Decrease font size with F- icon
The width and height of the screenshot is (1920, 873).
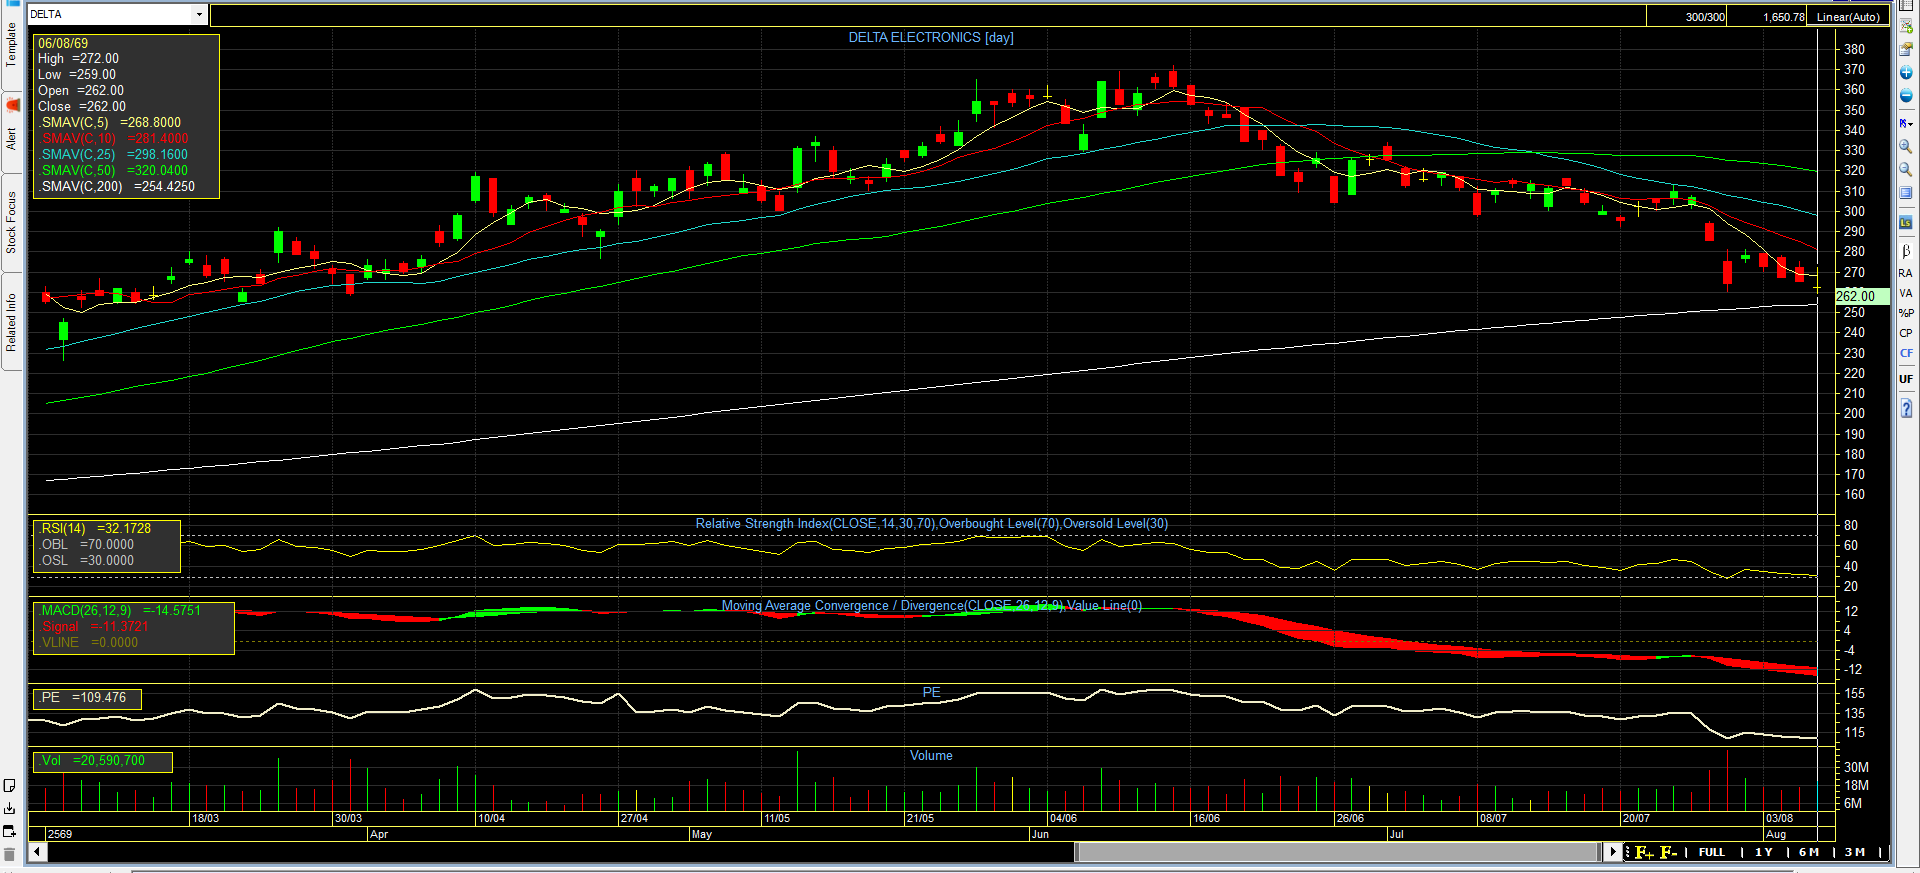click(x=1668, y=852)
